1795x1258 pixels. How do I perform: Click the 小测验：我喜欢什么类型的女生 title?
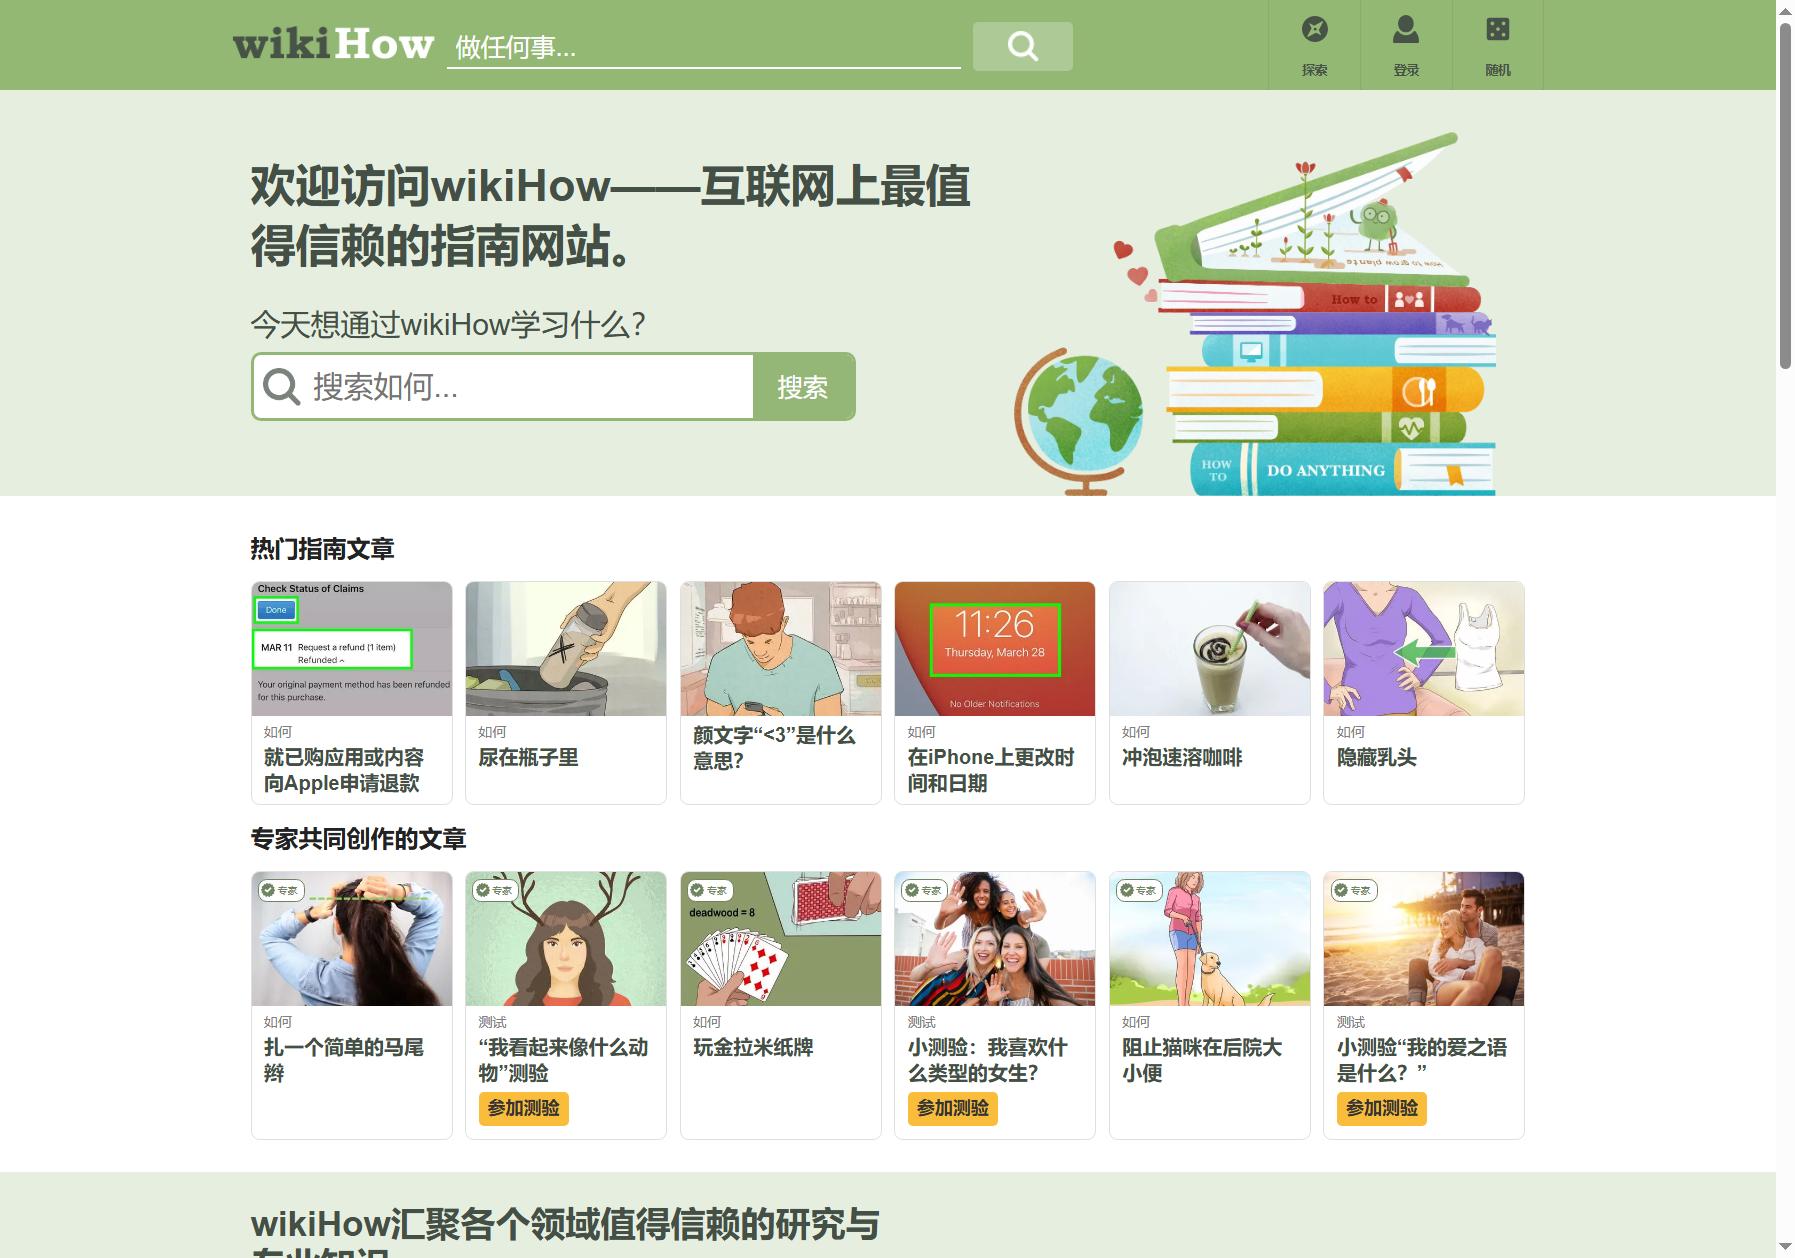pyautogui.click(x=988, y=1060)
